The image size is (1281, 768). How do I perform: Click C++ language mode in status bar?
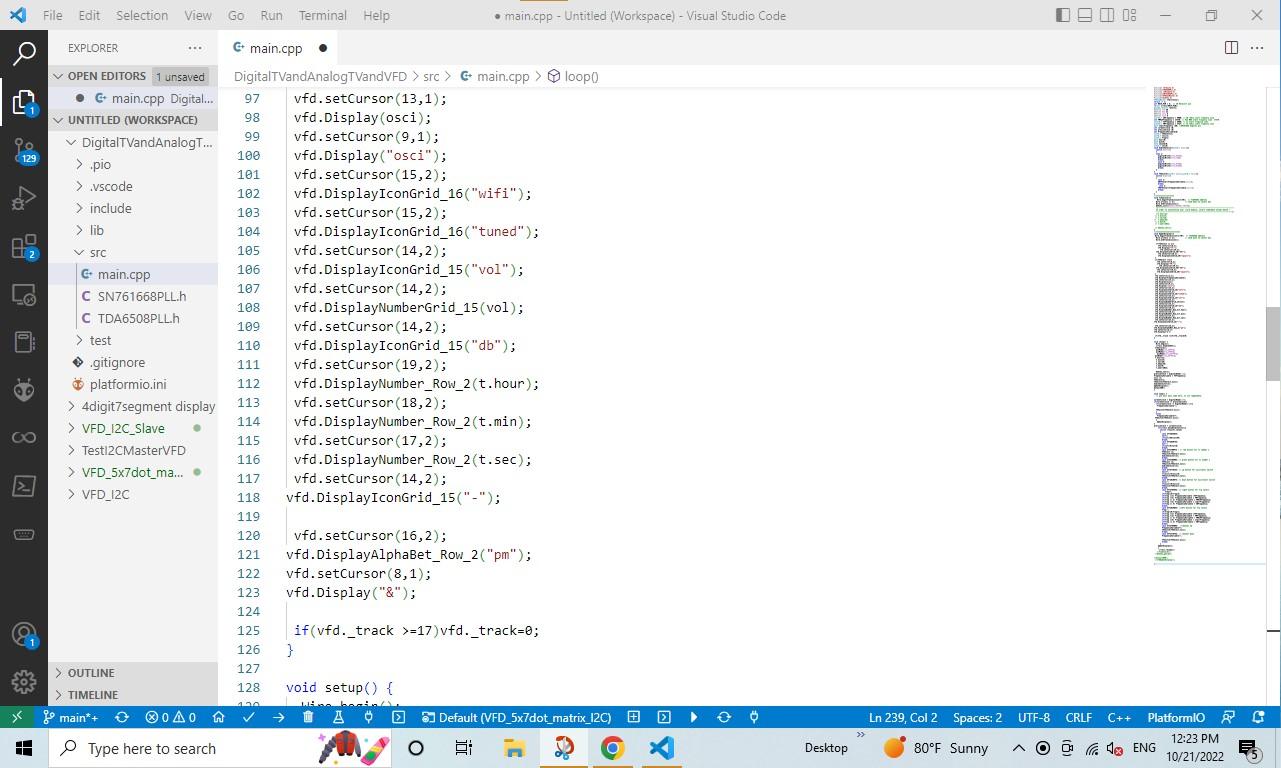click(1118, 717)
